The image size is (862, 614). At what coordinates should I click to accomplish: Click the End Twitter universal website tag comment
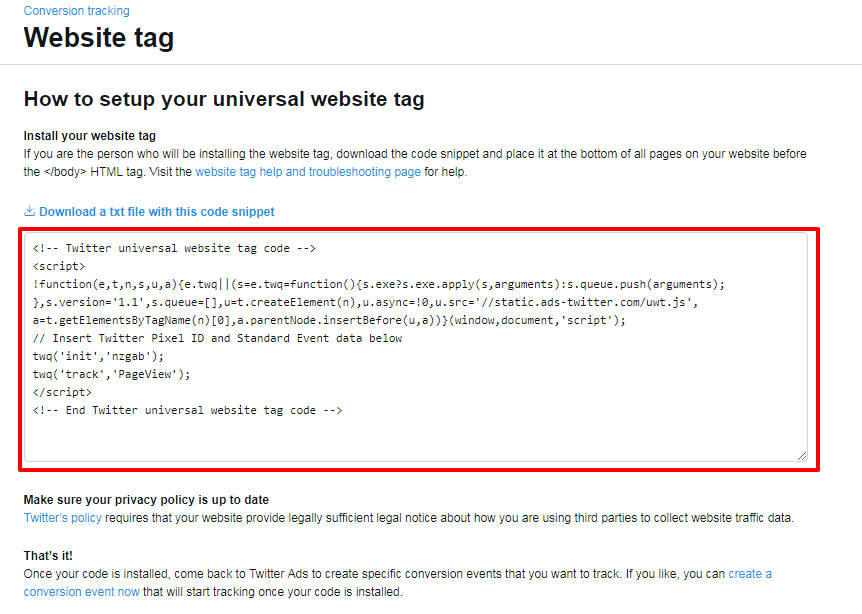tap(188, 410)
